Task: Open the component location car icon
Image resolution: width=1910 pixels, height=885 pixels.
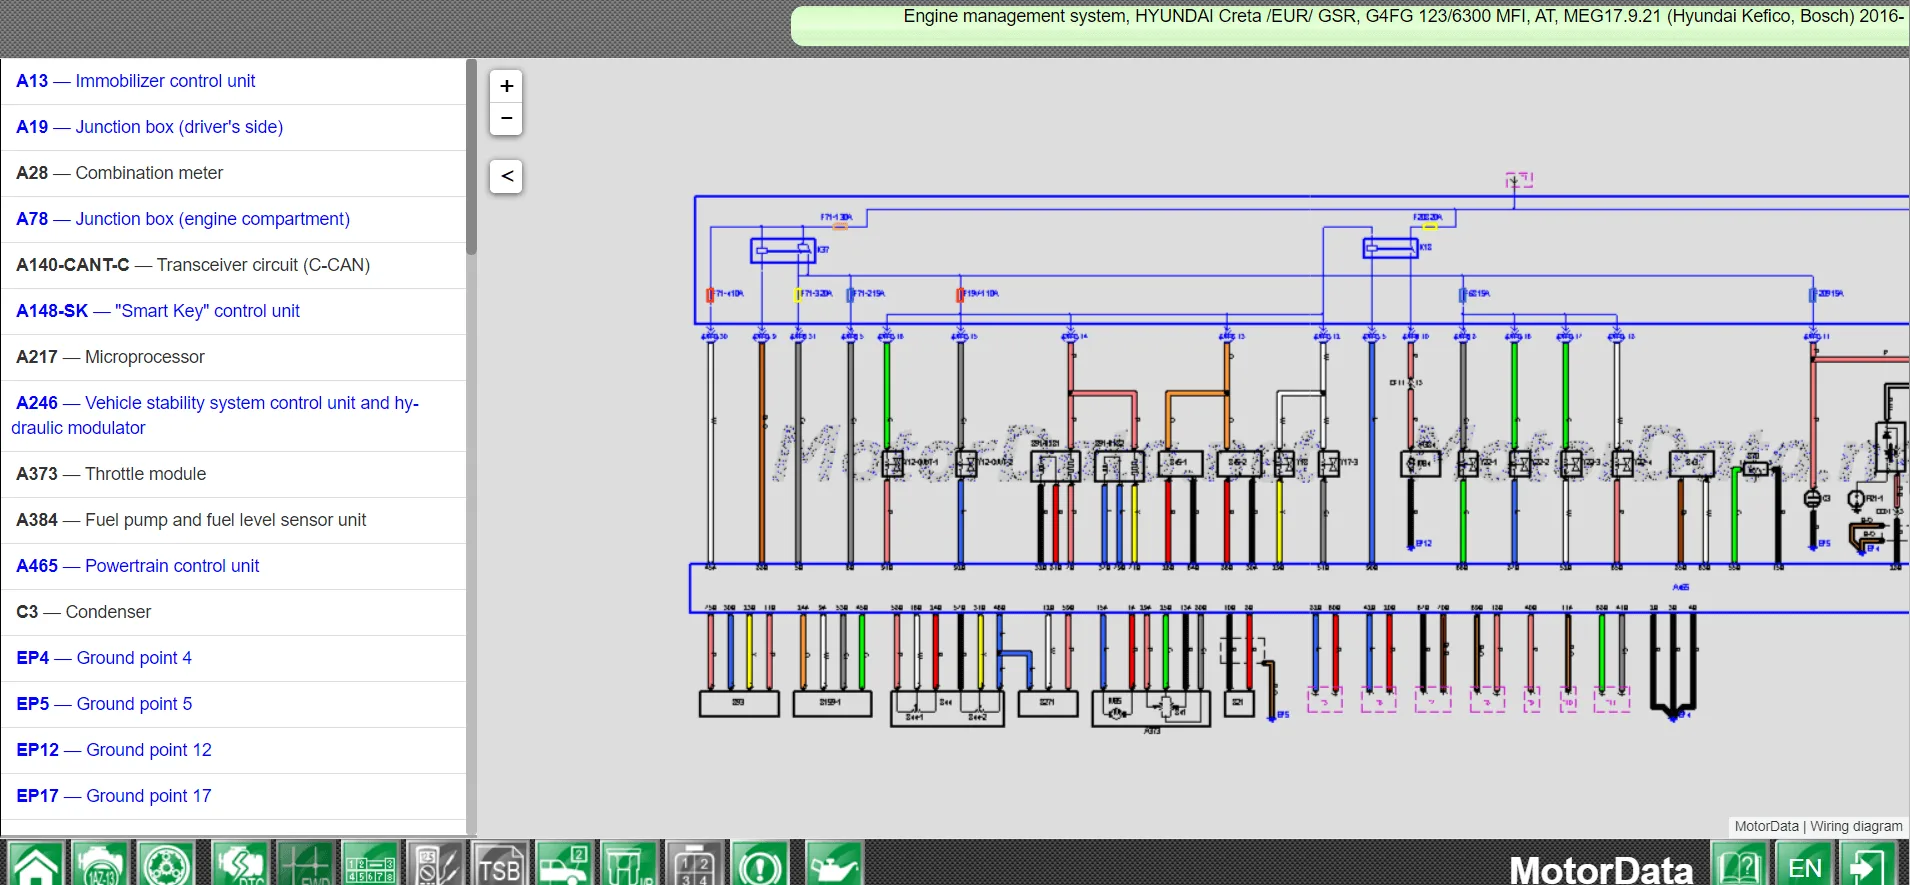Action: tap(564, 863)
